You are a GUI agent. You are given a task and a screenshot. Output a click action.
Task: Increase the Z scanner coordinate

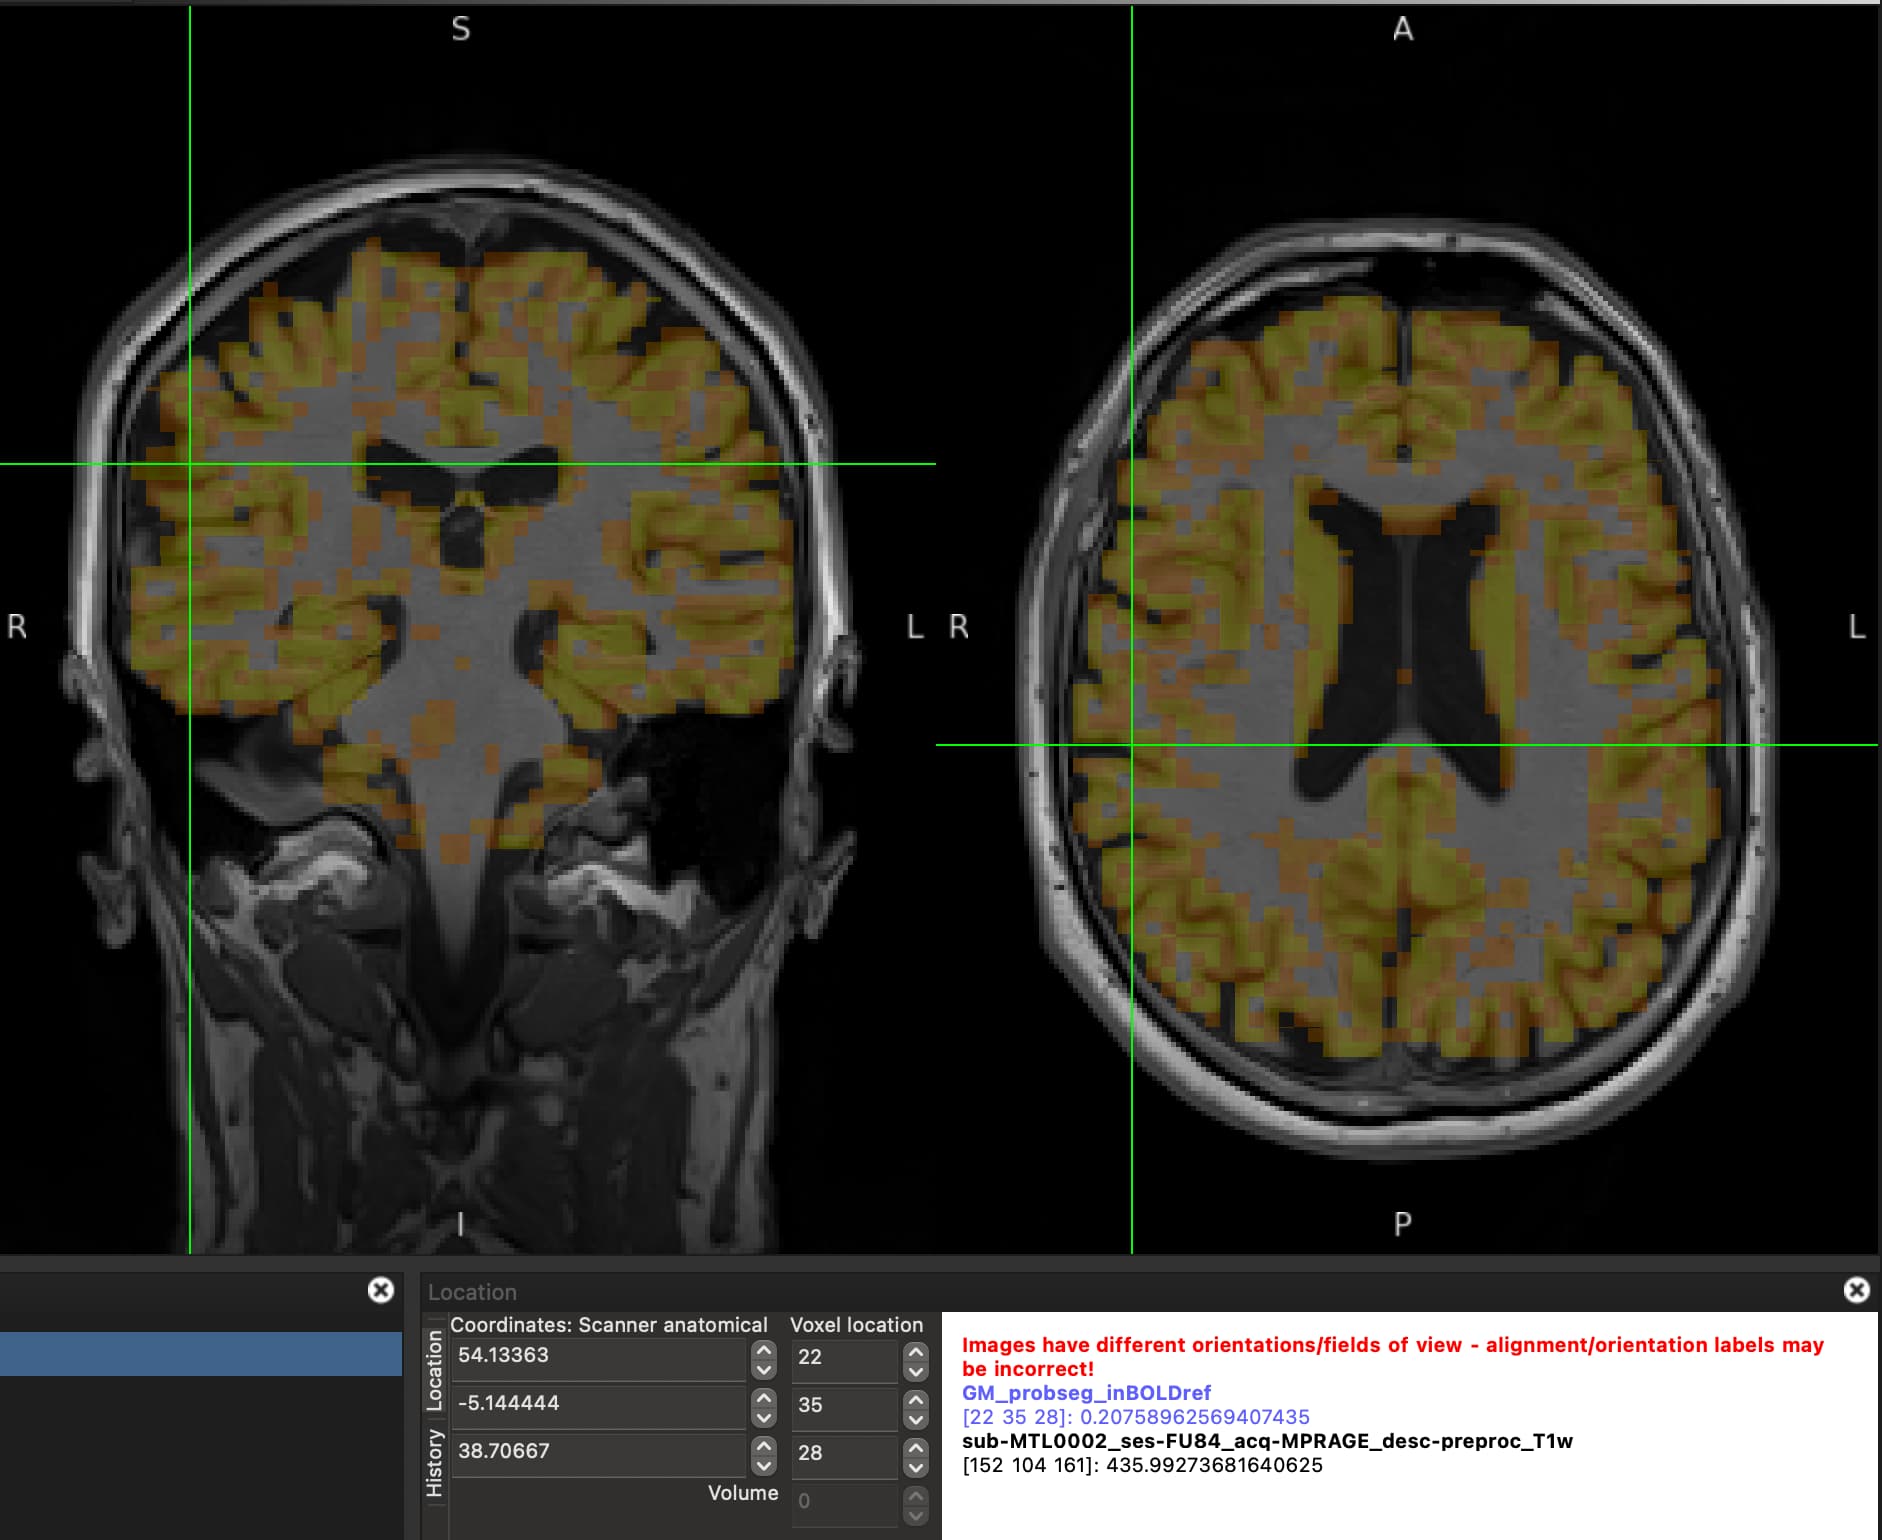coord(764,1445)
